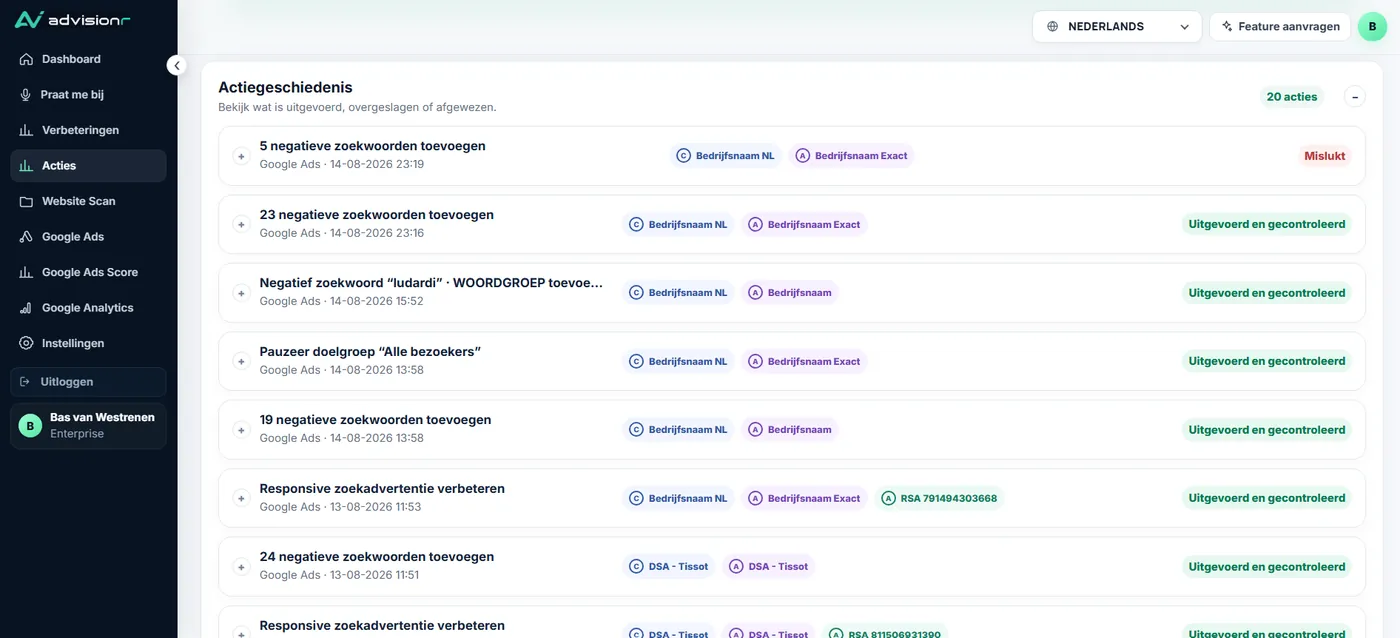Image resolution: width=1400 pixels, height=638 pixels.
Task: Click the advisionr logo
Action: 72,20
